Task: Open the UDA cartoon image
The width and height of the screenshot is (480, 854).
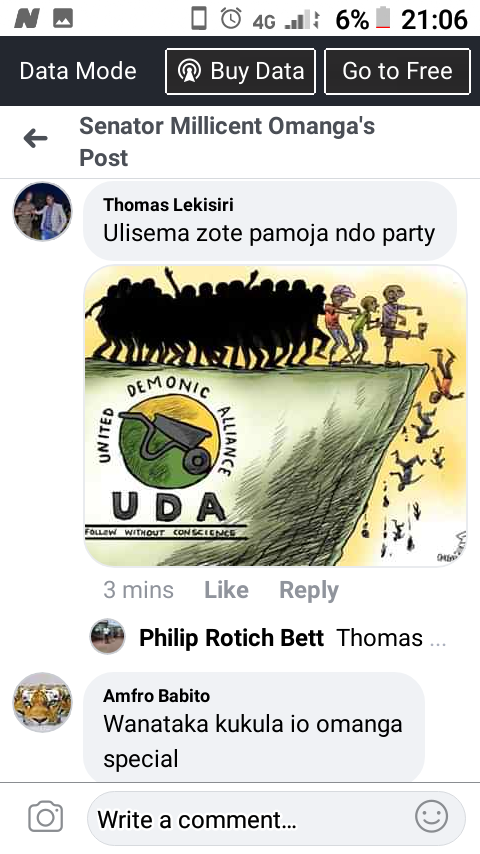Action: [x=276, y=416]
